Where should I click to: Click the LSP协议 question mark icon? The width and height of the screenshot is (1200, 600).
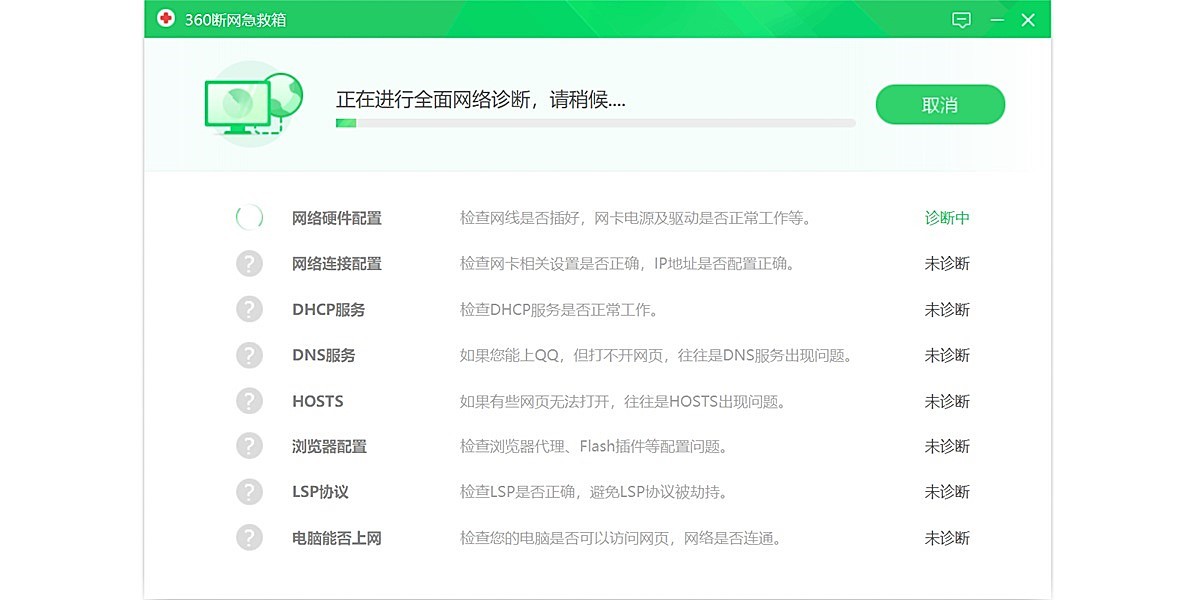[x=249, y=492]
